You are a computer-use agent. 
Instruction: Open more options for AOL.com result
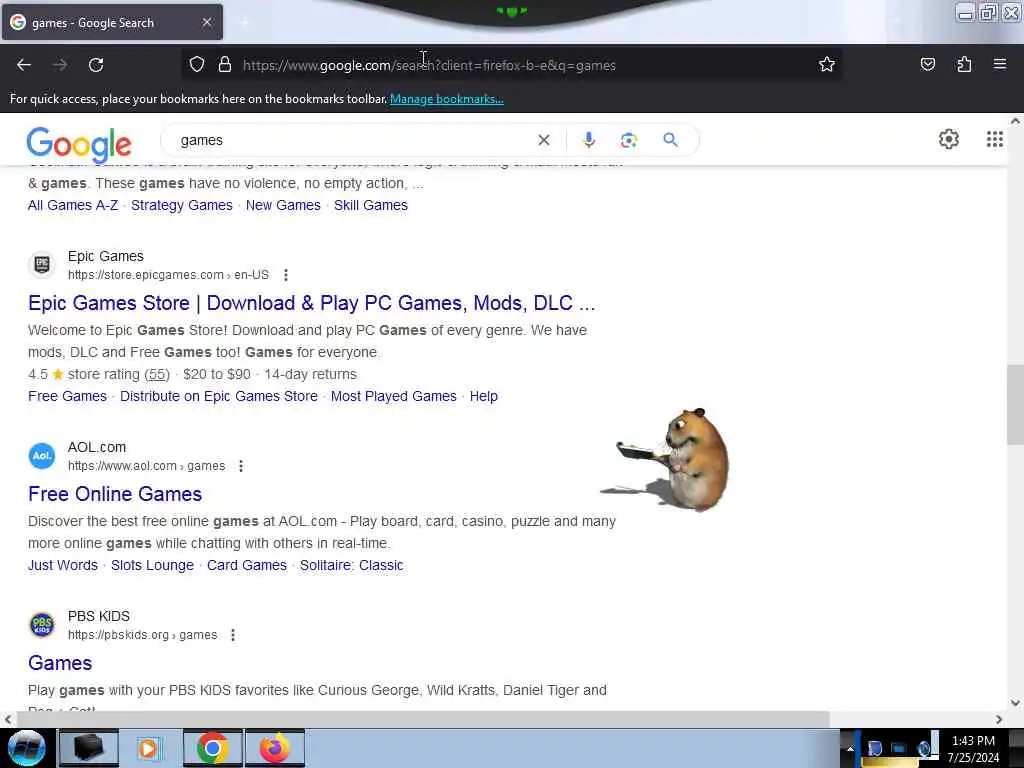coord(240,466)
